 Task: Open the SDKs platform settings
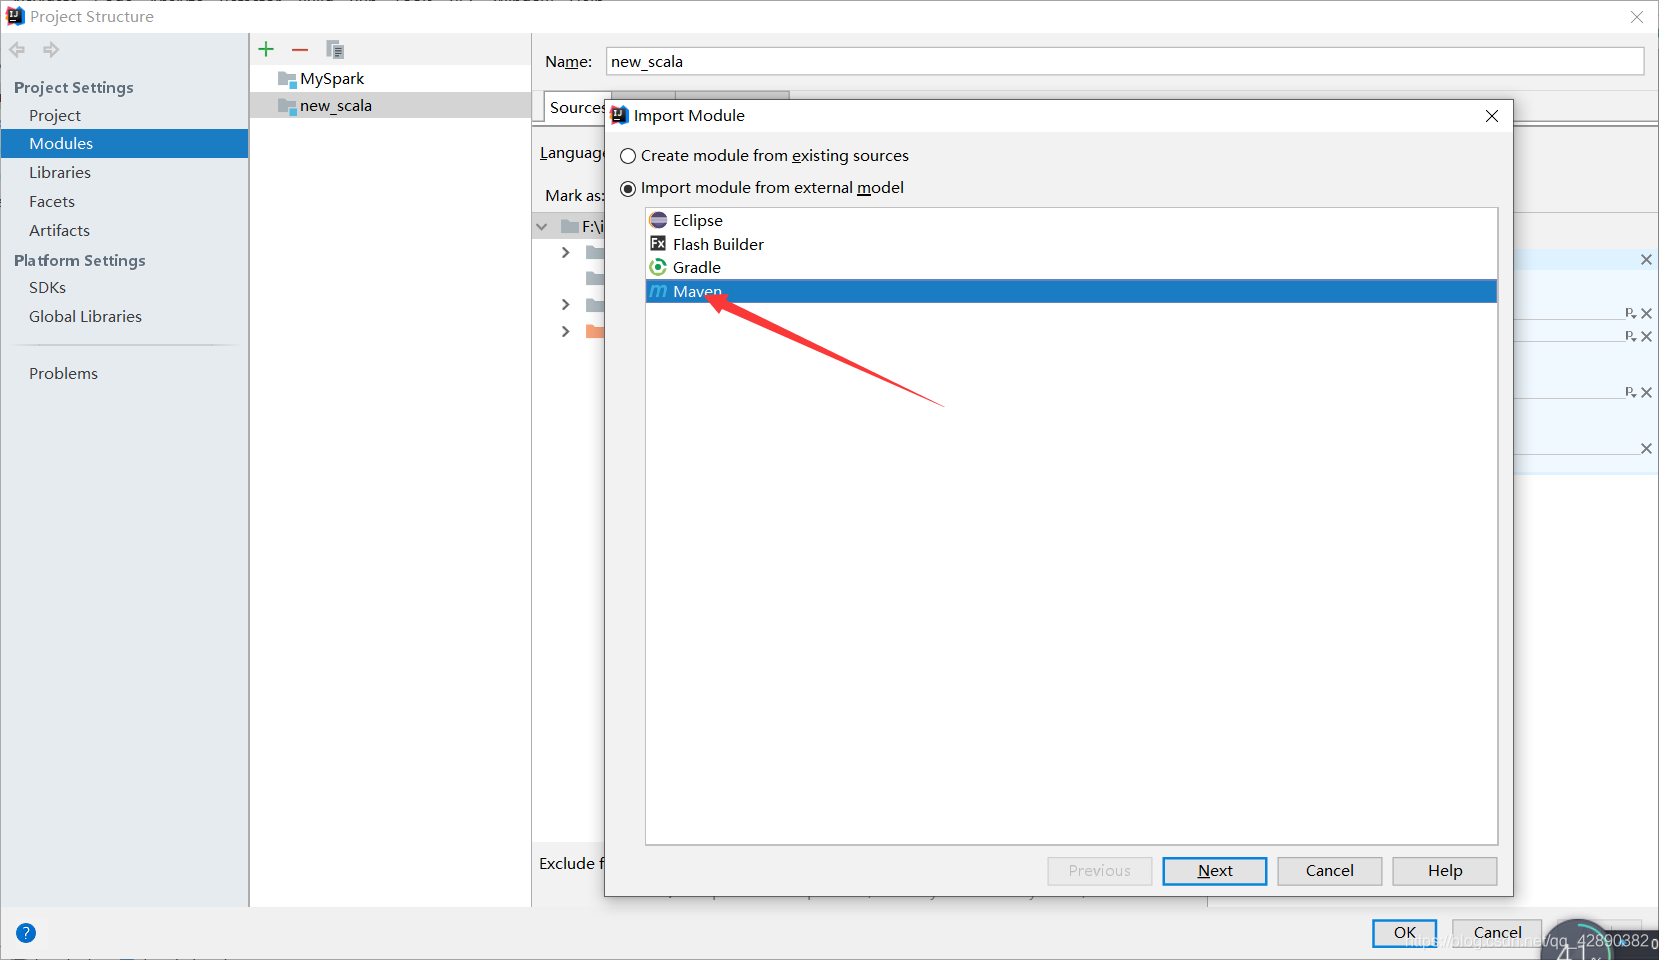coord(47,288)
